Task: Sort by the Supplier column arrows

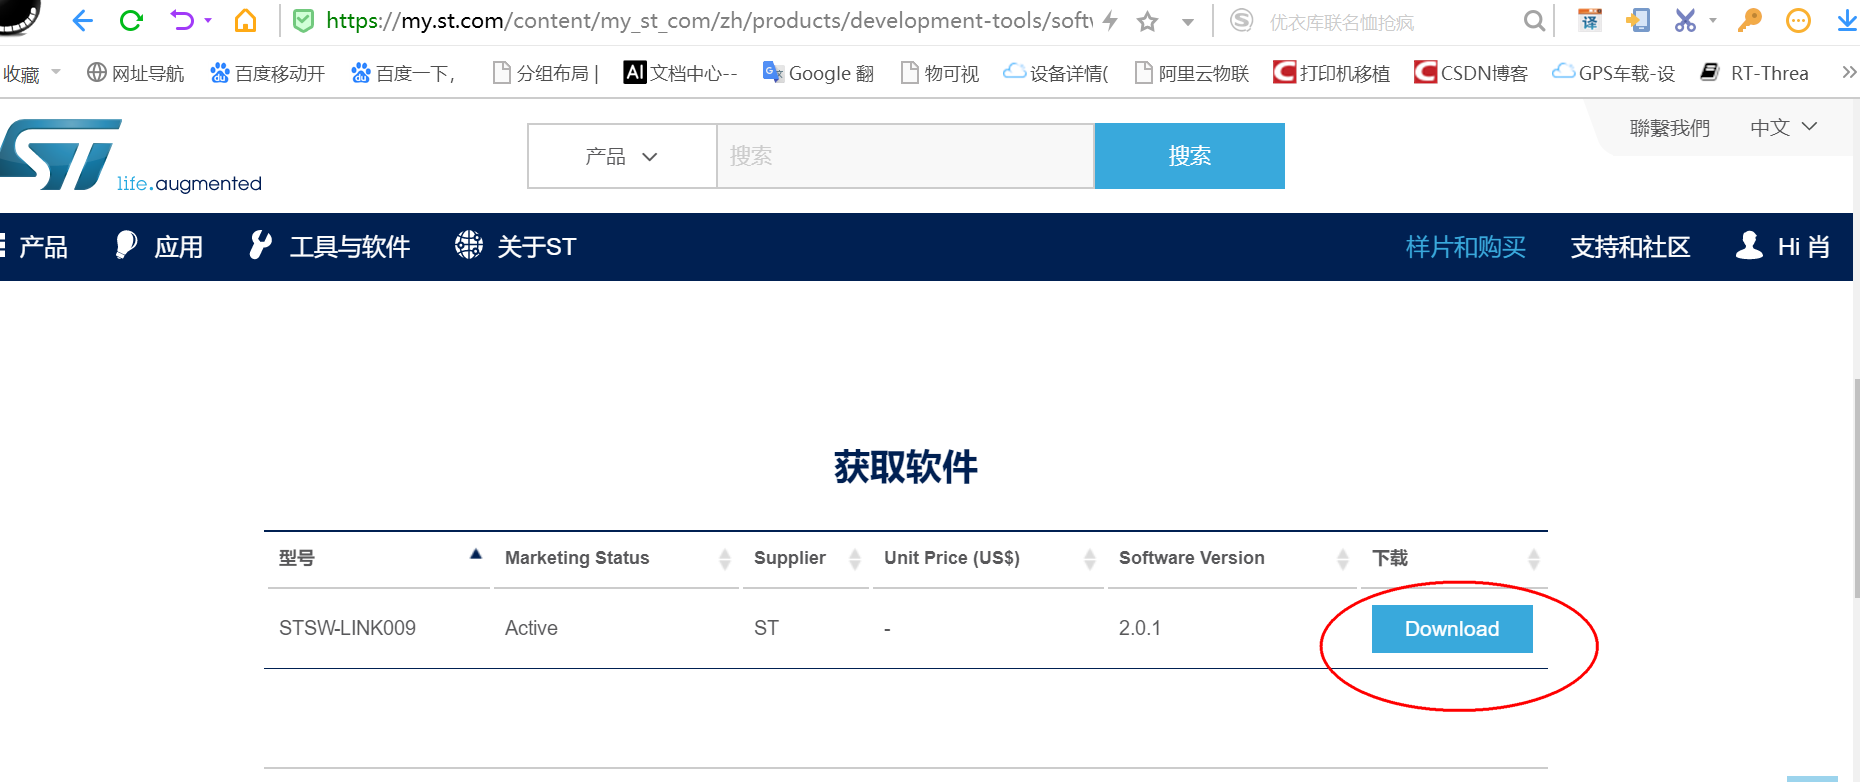Action: pyautogui.click(x=855, y=559)
